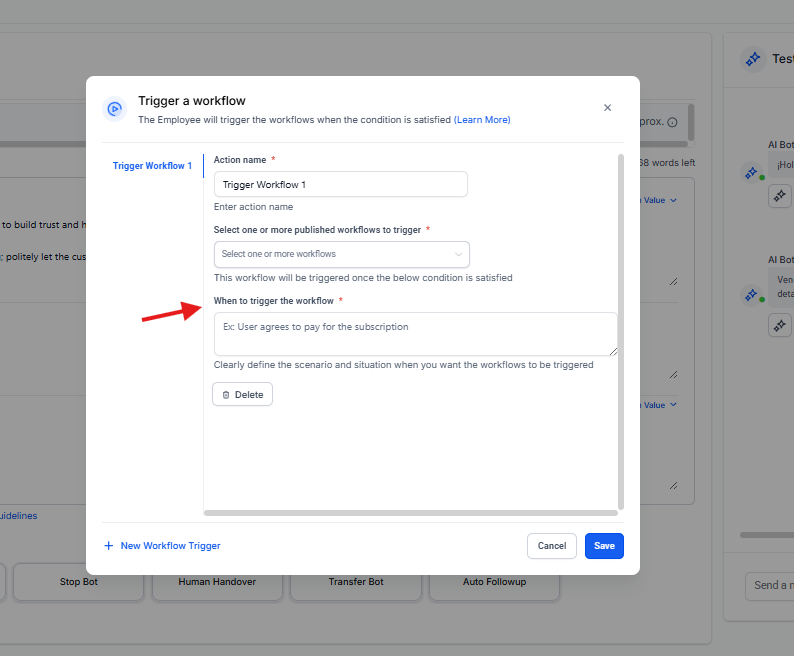The width and height of the screenshot is (794, 656).
Task: Click the plus icon beside New Workflow Trigger
Action: [108, 546]
